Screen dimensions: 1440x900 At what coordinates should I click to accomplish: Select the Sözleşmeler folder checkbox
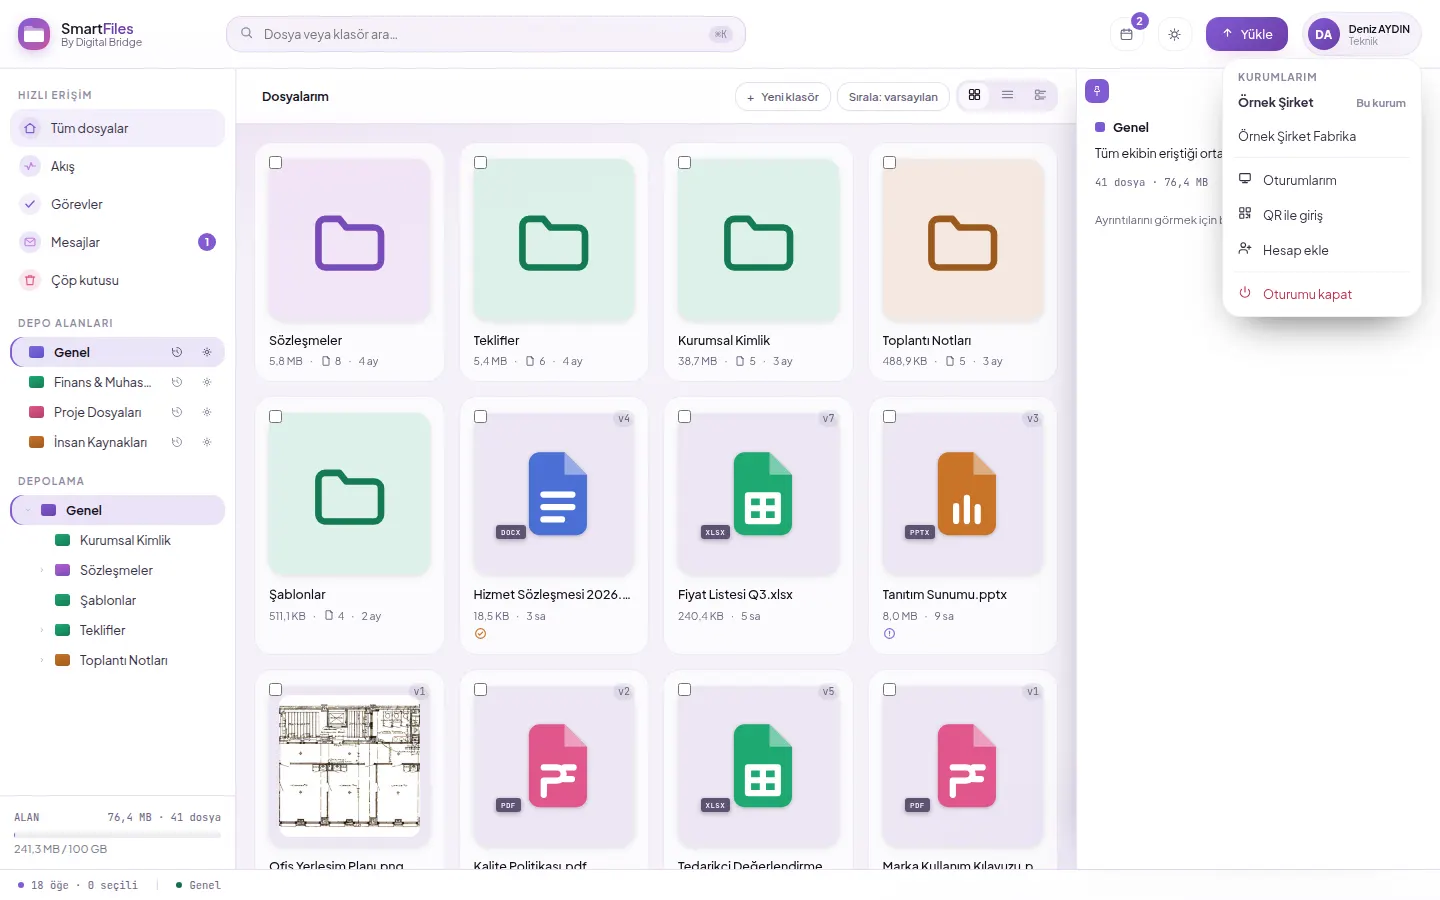coord(276,163)
